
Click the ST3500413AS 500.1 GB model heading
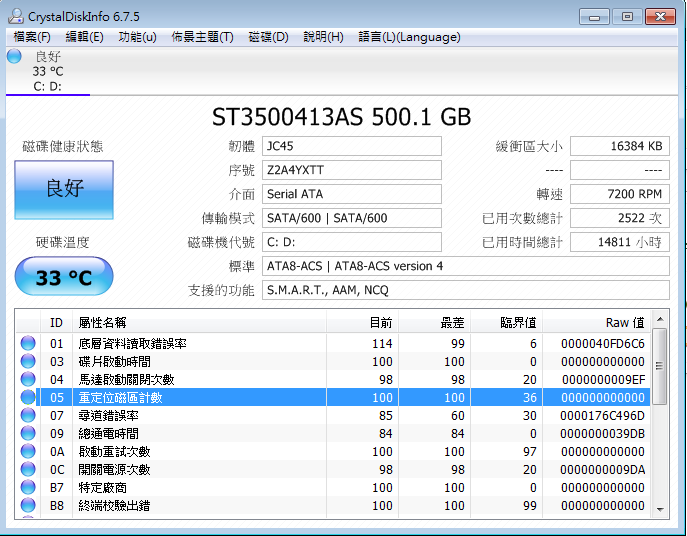click(341, 117)
